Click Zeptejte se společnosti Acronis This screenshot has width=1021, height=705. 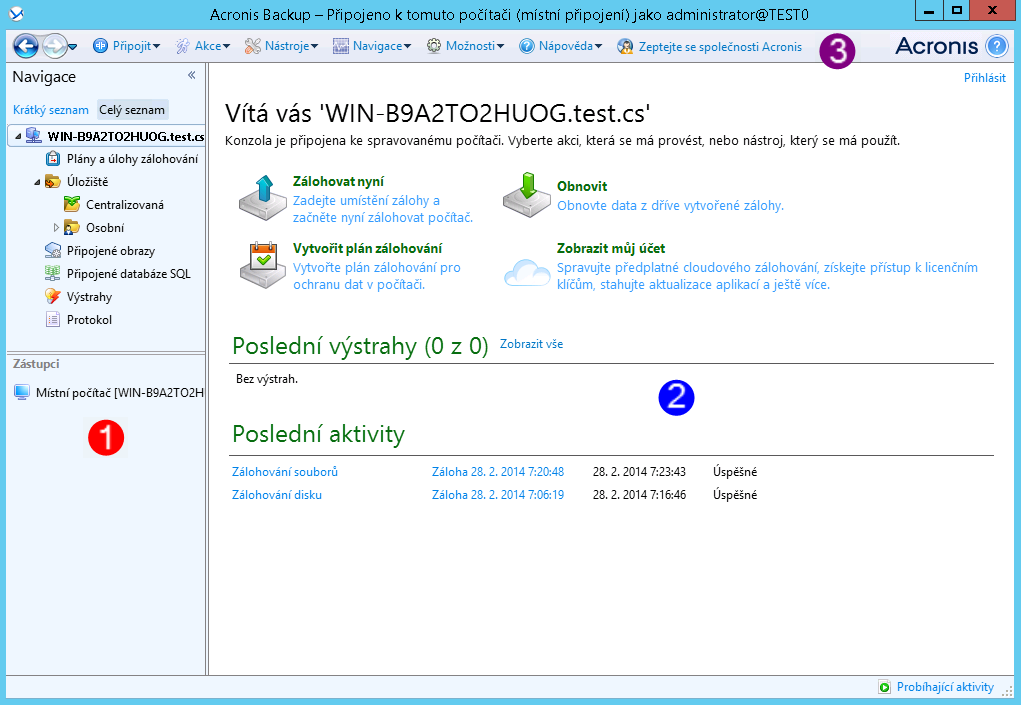[720, 47]
